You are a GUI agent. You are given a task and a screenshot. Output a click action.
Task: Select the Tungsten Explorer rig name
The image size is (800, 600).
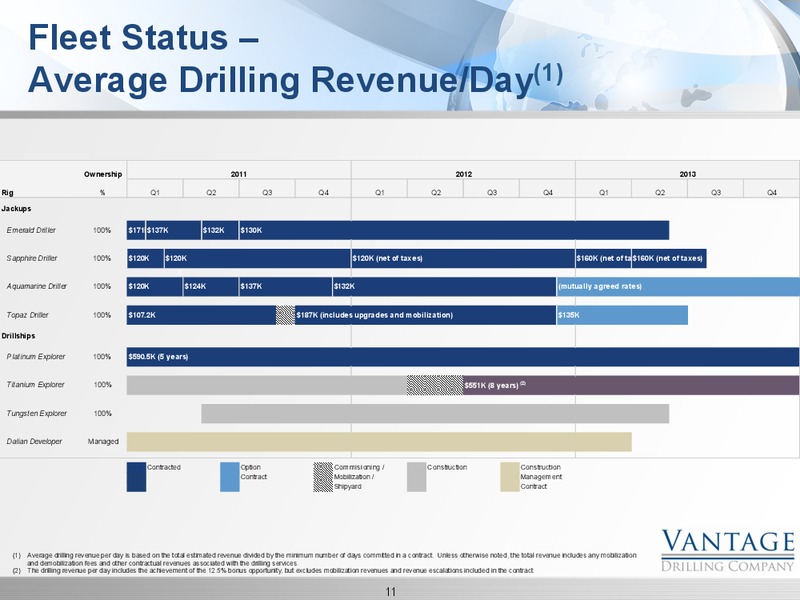coord(37,413)
